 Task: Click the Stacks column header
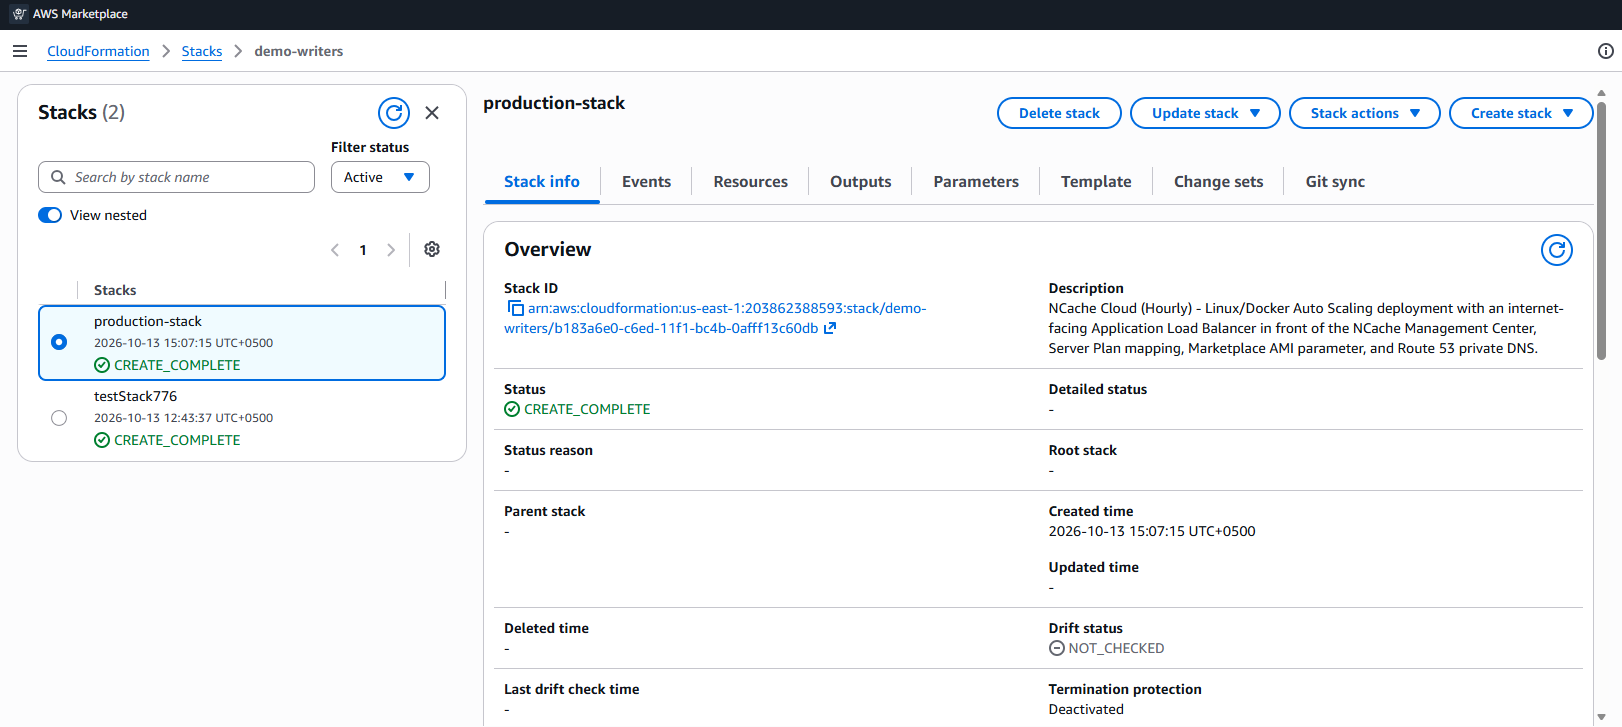(x=115, y=290)
